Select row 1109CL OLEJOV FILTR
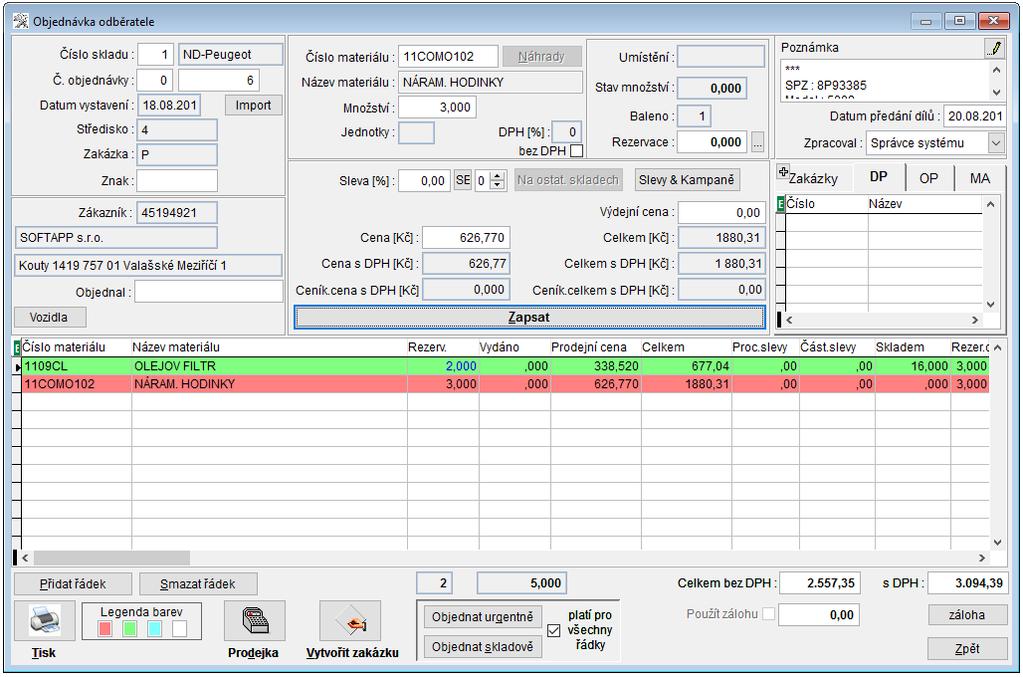This screenshot has height=677, width=1023. 505,366
